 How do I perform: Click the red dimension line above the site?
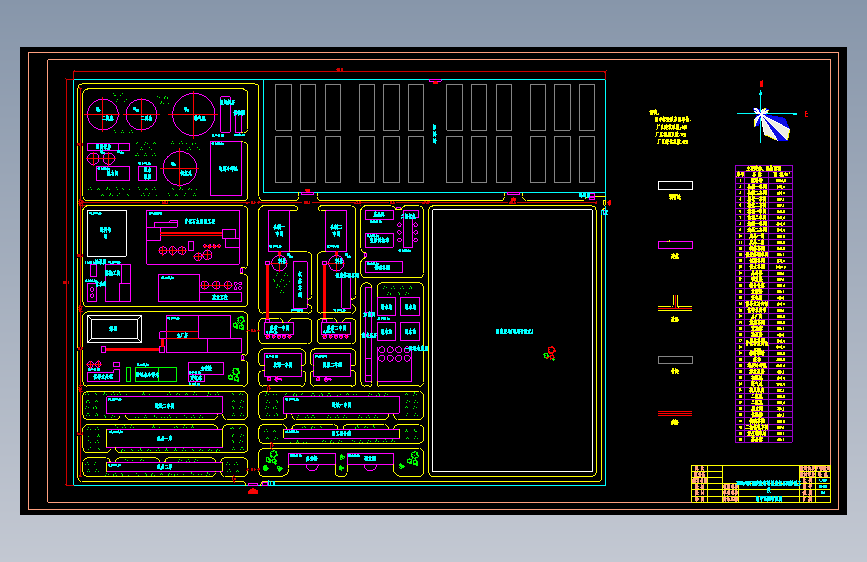coord(340,71)
